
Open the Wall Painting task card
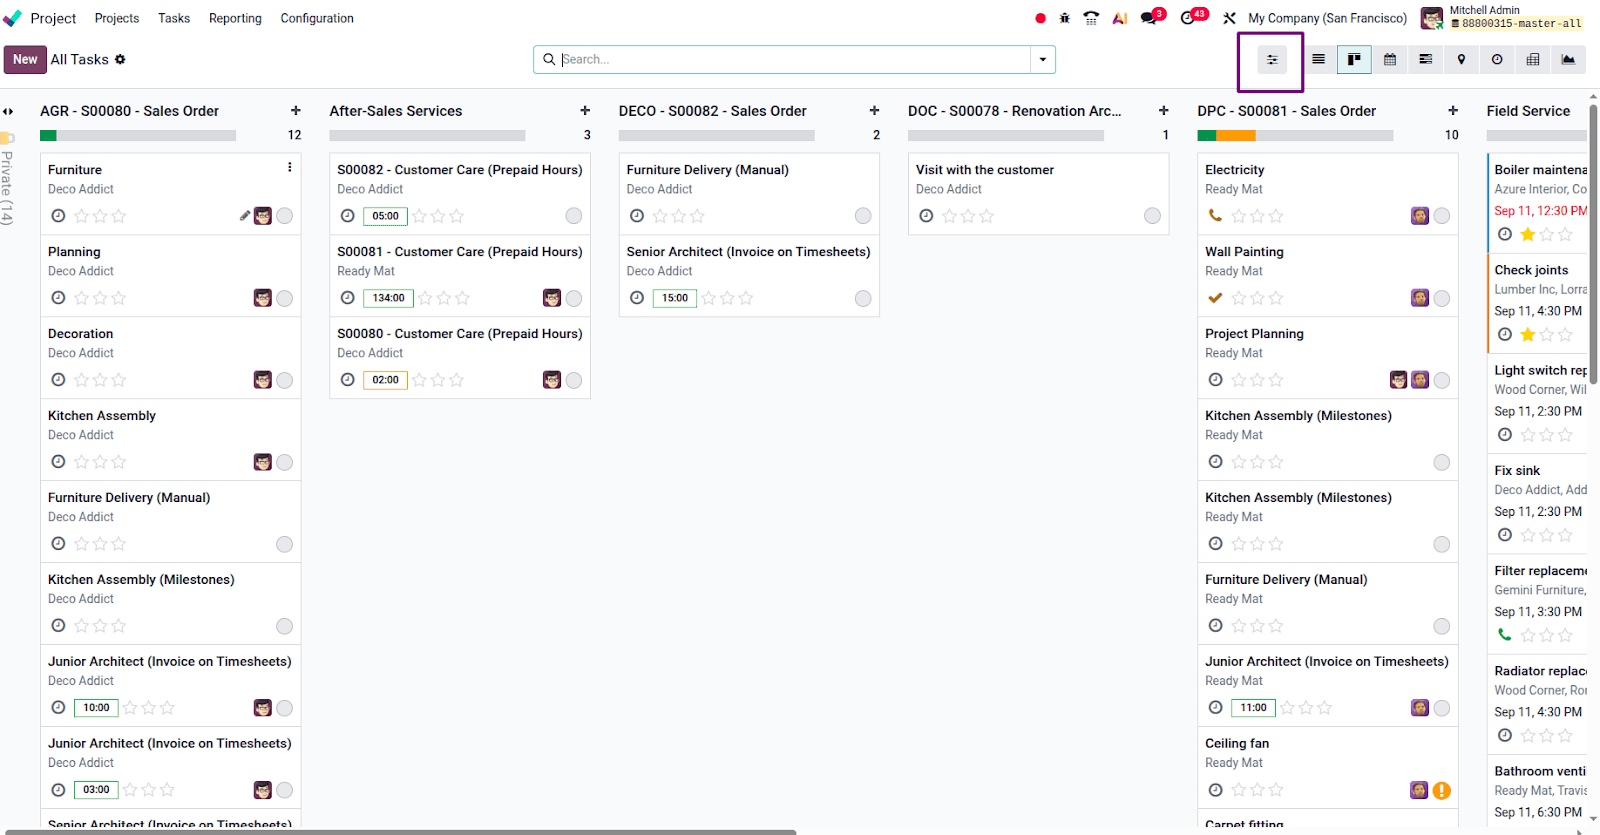pyautogui.click(x=1327, y=276)
